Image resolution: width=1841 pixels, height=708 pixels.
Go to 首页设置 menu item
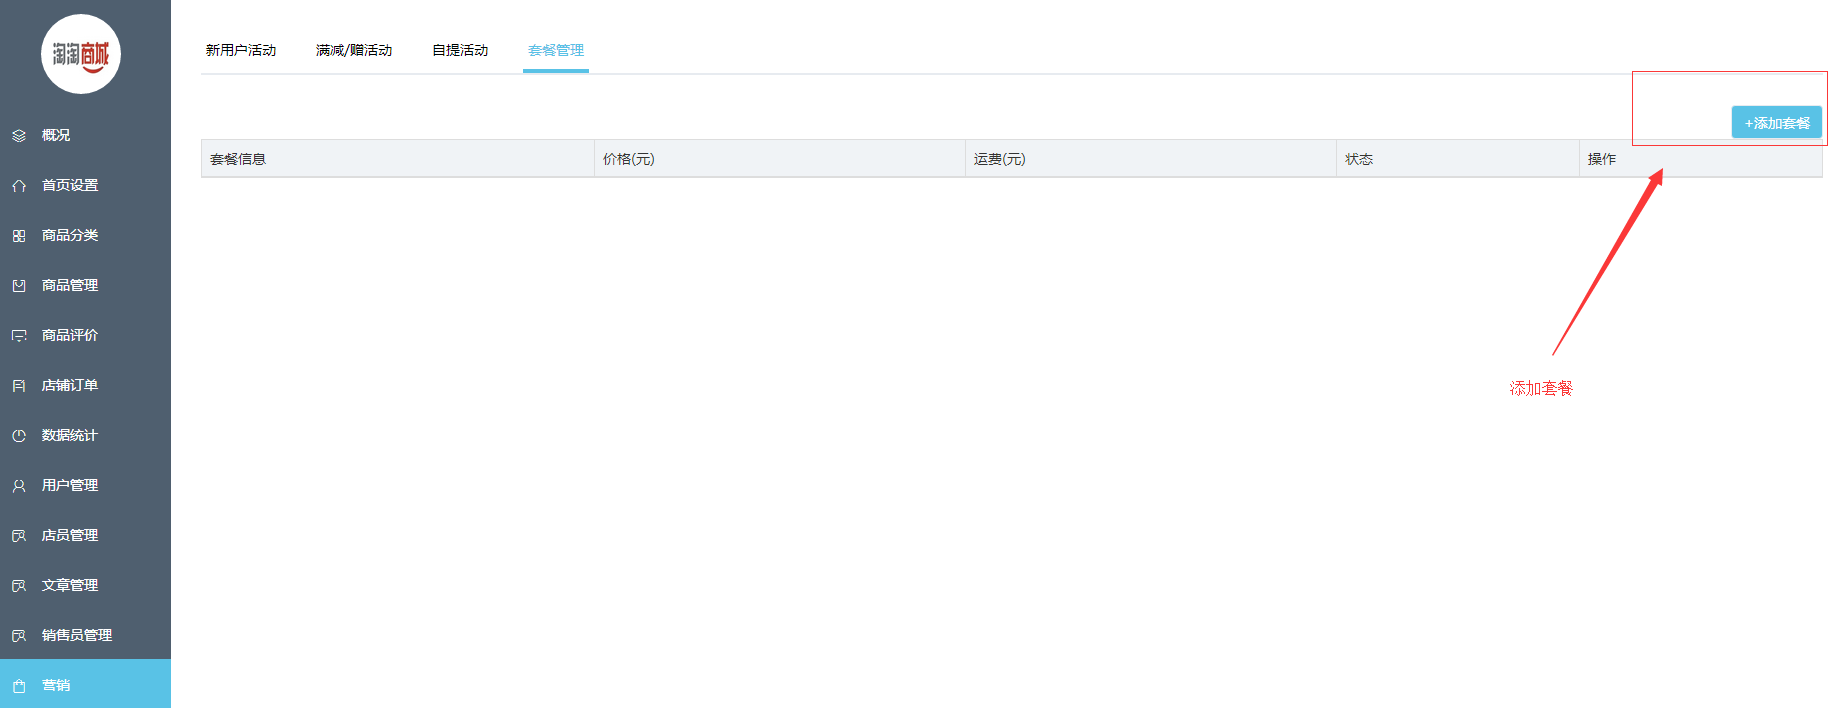(85, 185)
